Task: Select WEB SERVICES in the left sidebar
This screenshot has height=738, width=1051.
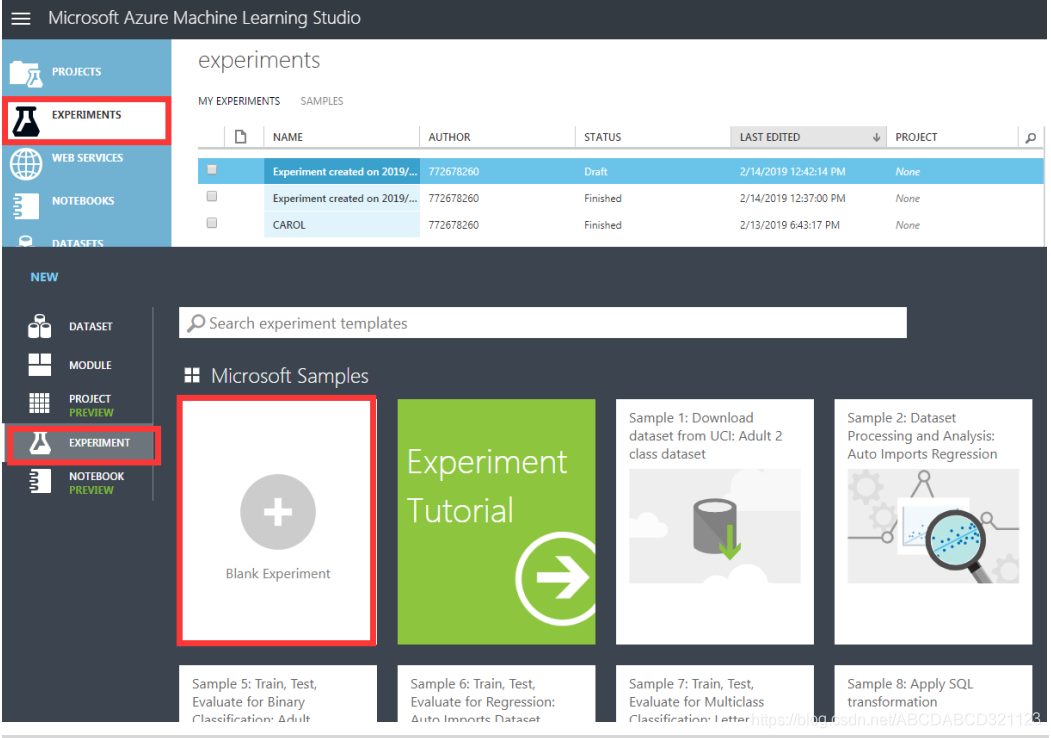Action: 87,158
